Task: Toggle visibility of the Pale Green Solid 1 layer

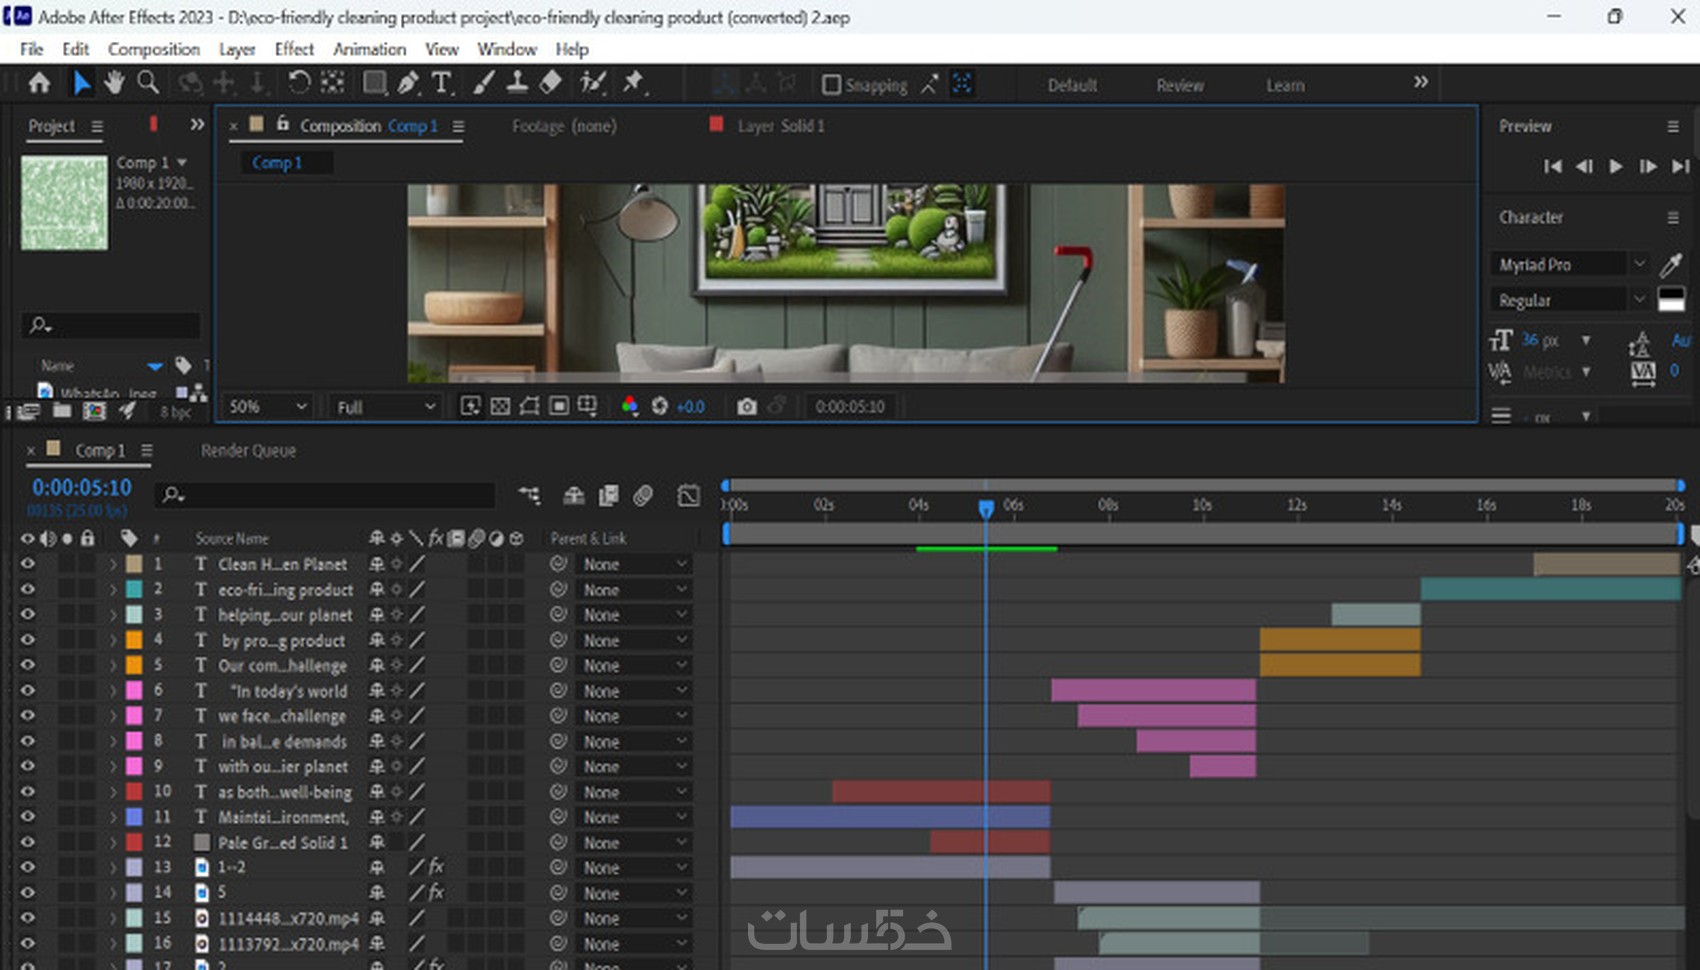Action: coord(27,843)
